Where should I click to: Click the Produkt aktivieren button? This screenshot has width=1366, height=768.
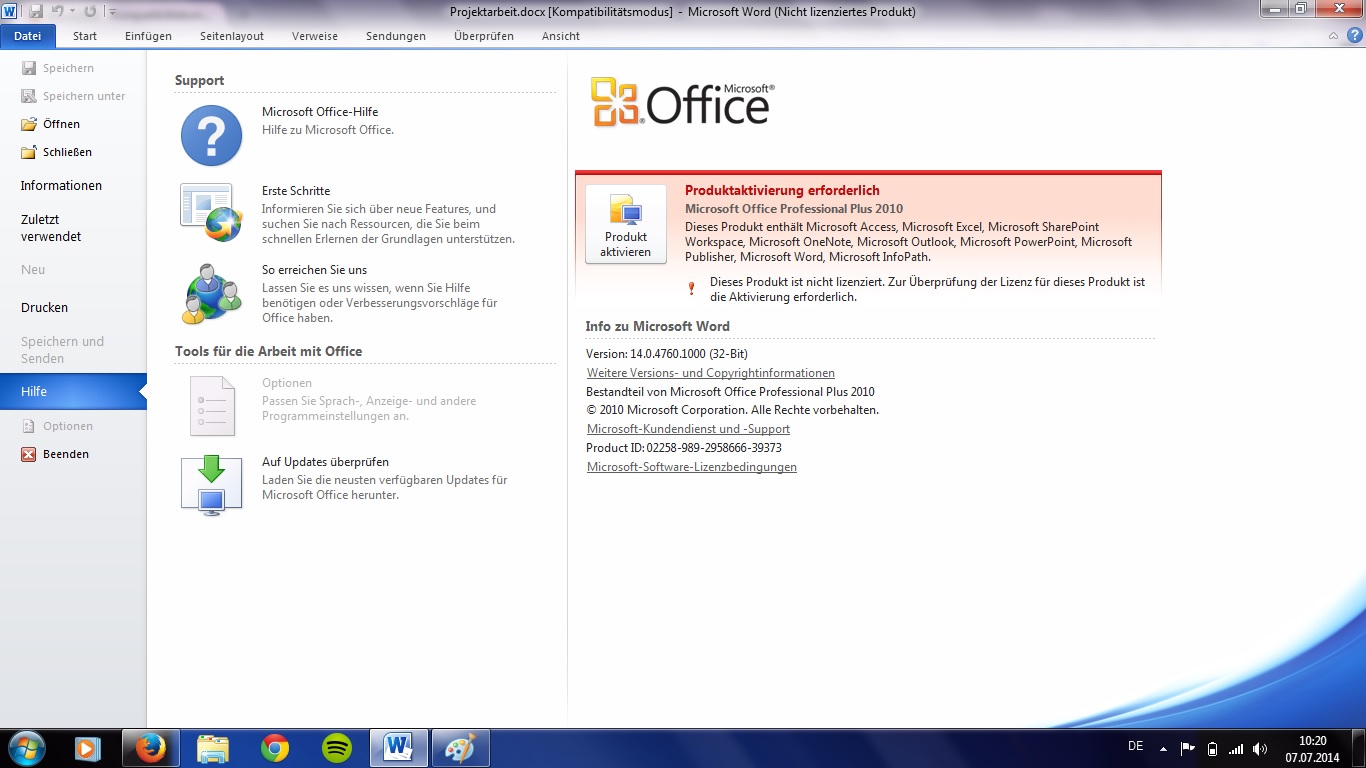626,224
